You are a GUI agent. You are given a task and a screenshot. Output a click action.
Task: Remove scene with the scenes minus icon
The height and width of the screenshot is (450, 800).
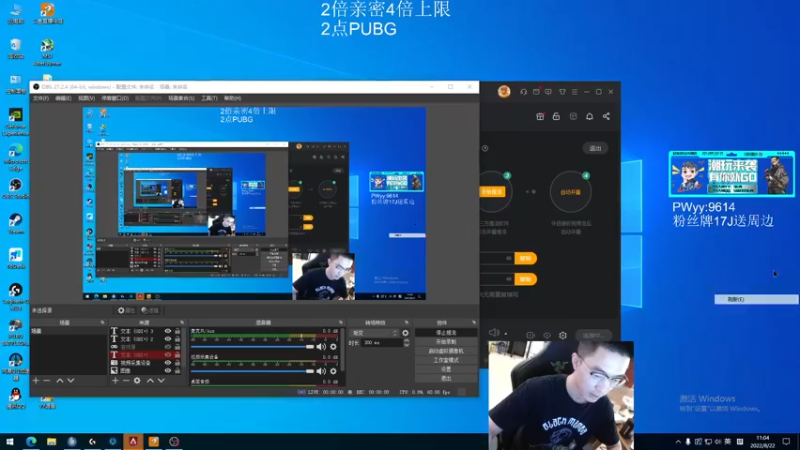coord(46,381)
